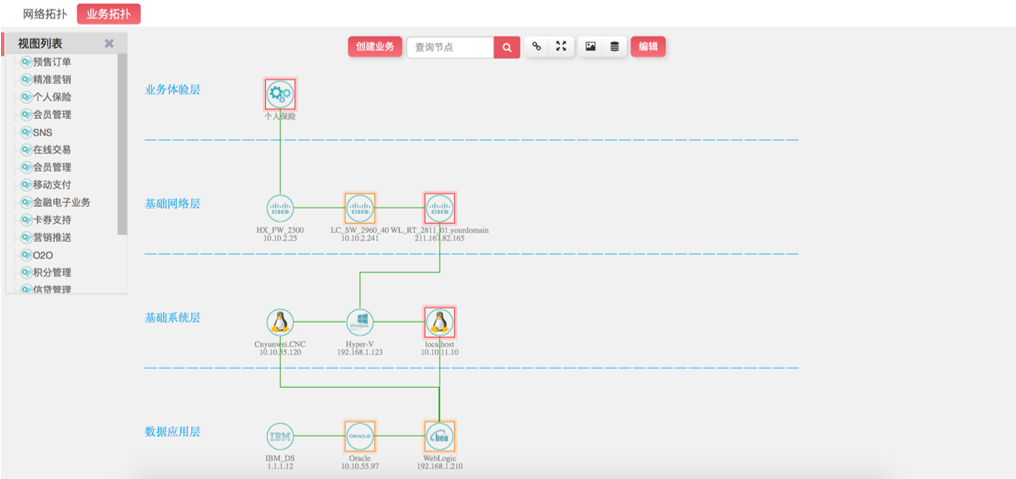
Task: Click the database toolbar icon
Action: (614, 46)
